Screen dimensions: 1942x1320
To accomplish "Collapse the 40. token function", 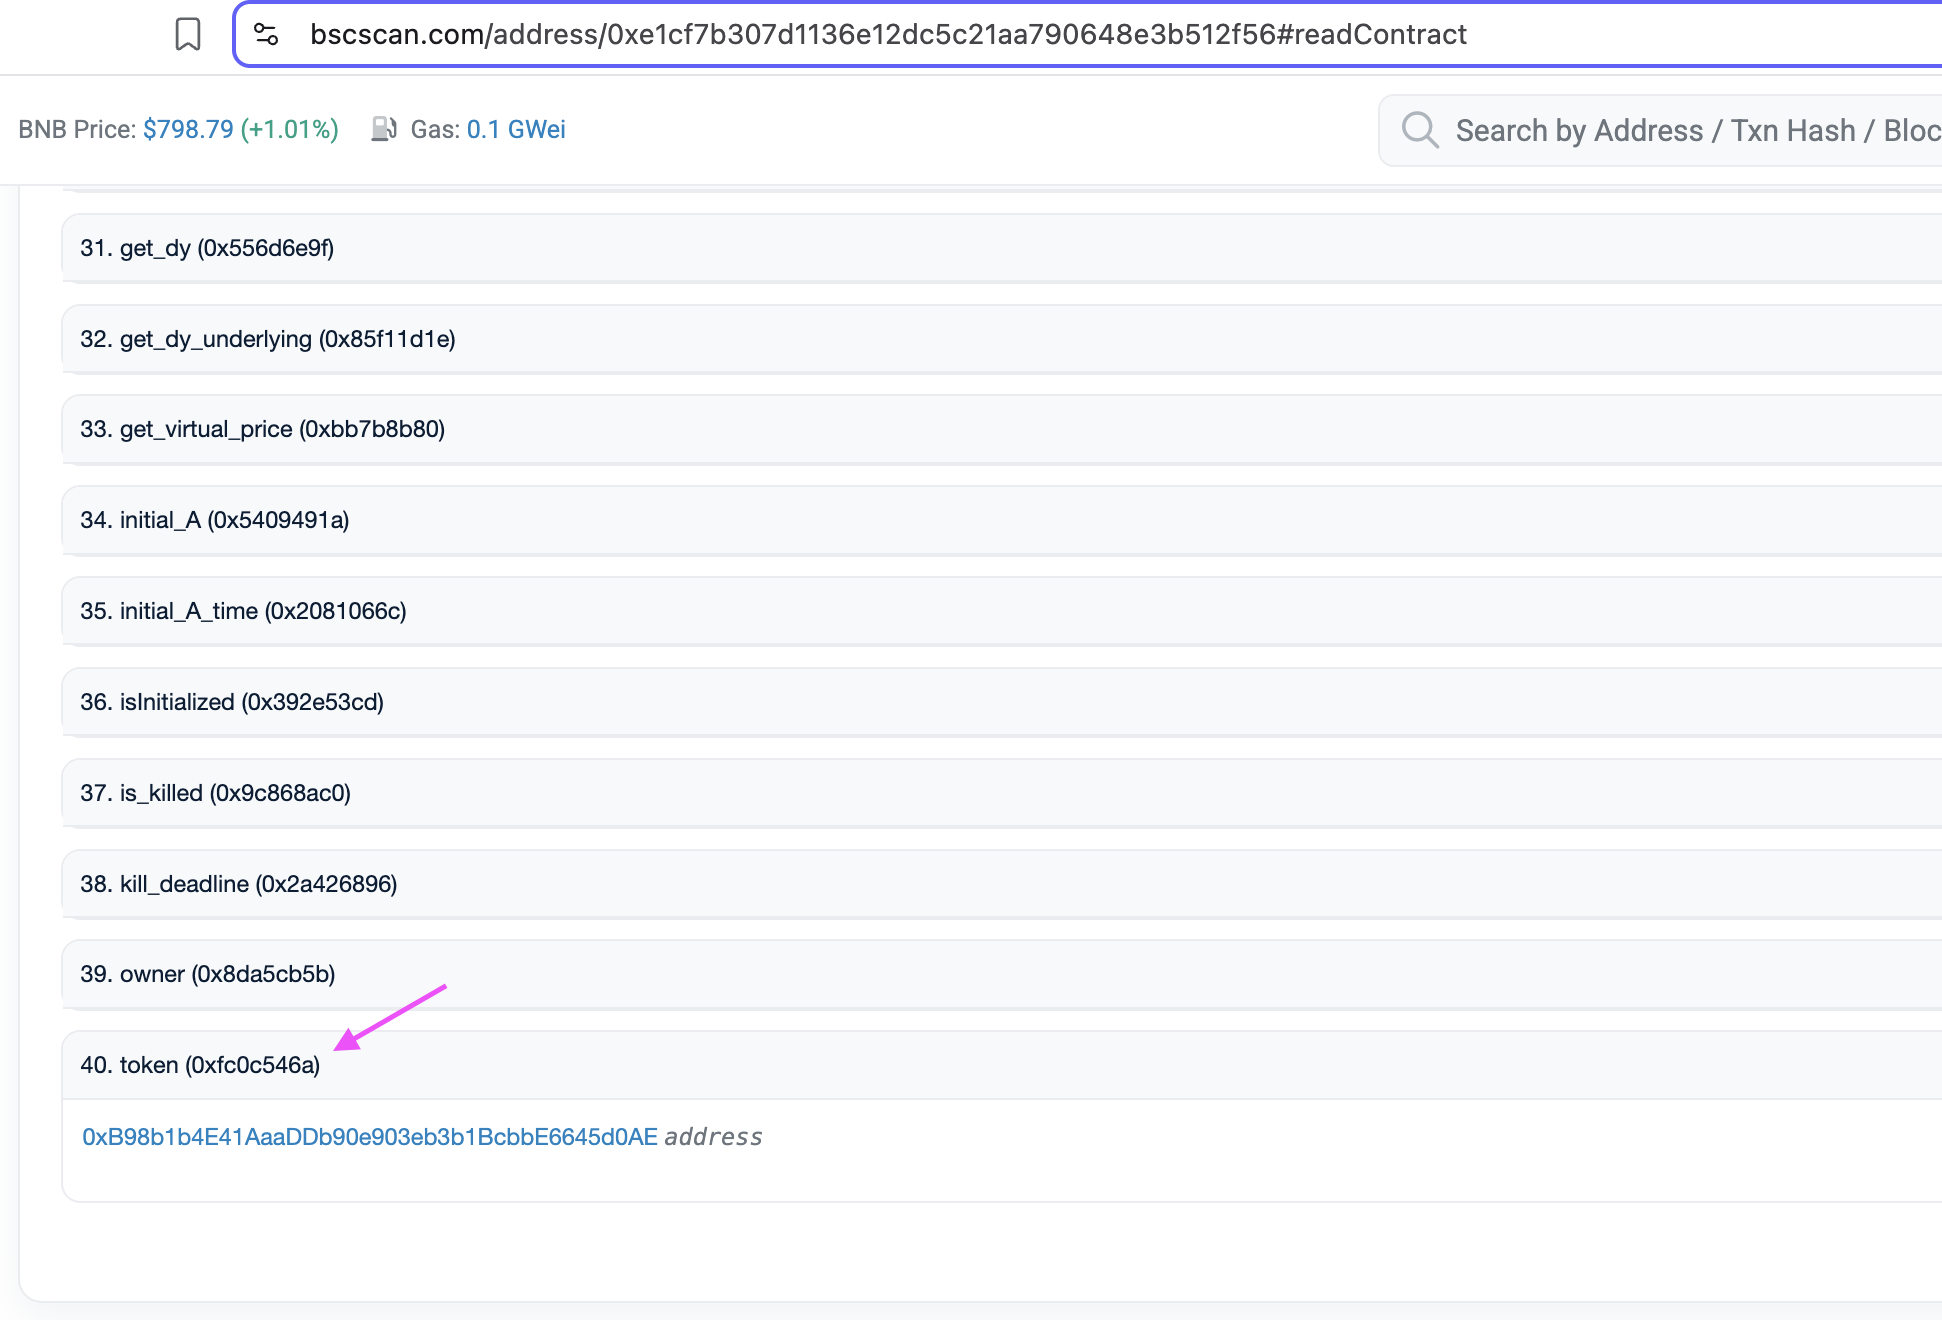I will (200, 1065).
